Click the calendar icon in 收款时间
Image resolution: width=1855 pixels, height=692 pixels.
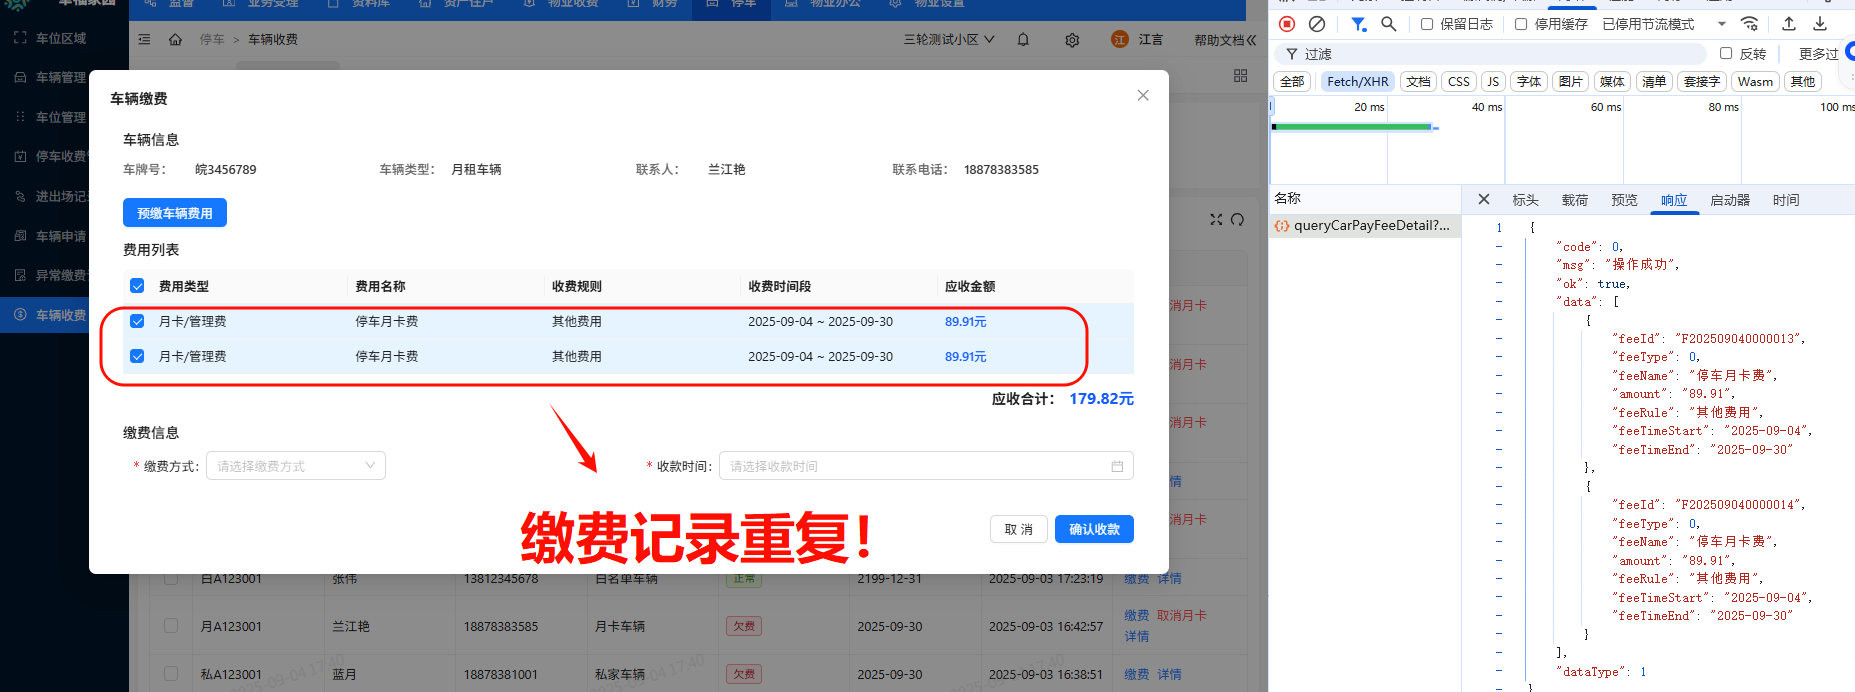(1117, 466)
